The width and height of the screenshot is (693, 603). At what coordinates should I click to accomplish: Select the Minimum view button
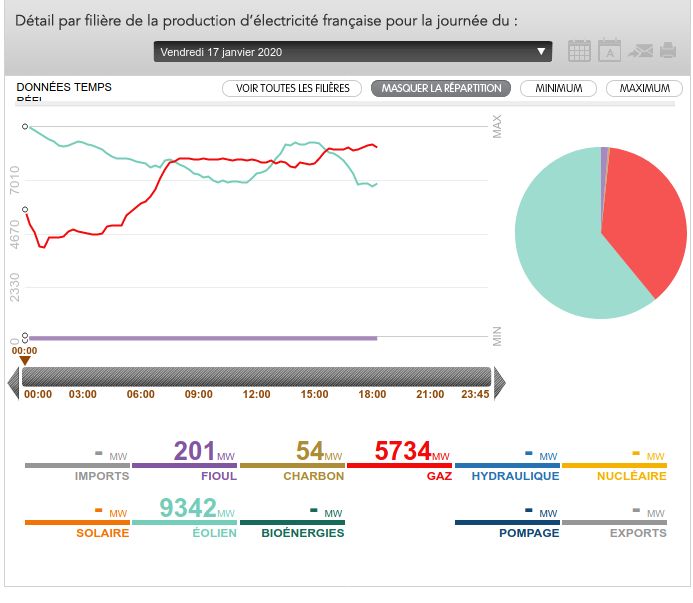coord(558,88)
